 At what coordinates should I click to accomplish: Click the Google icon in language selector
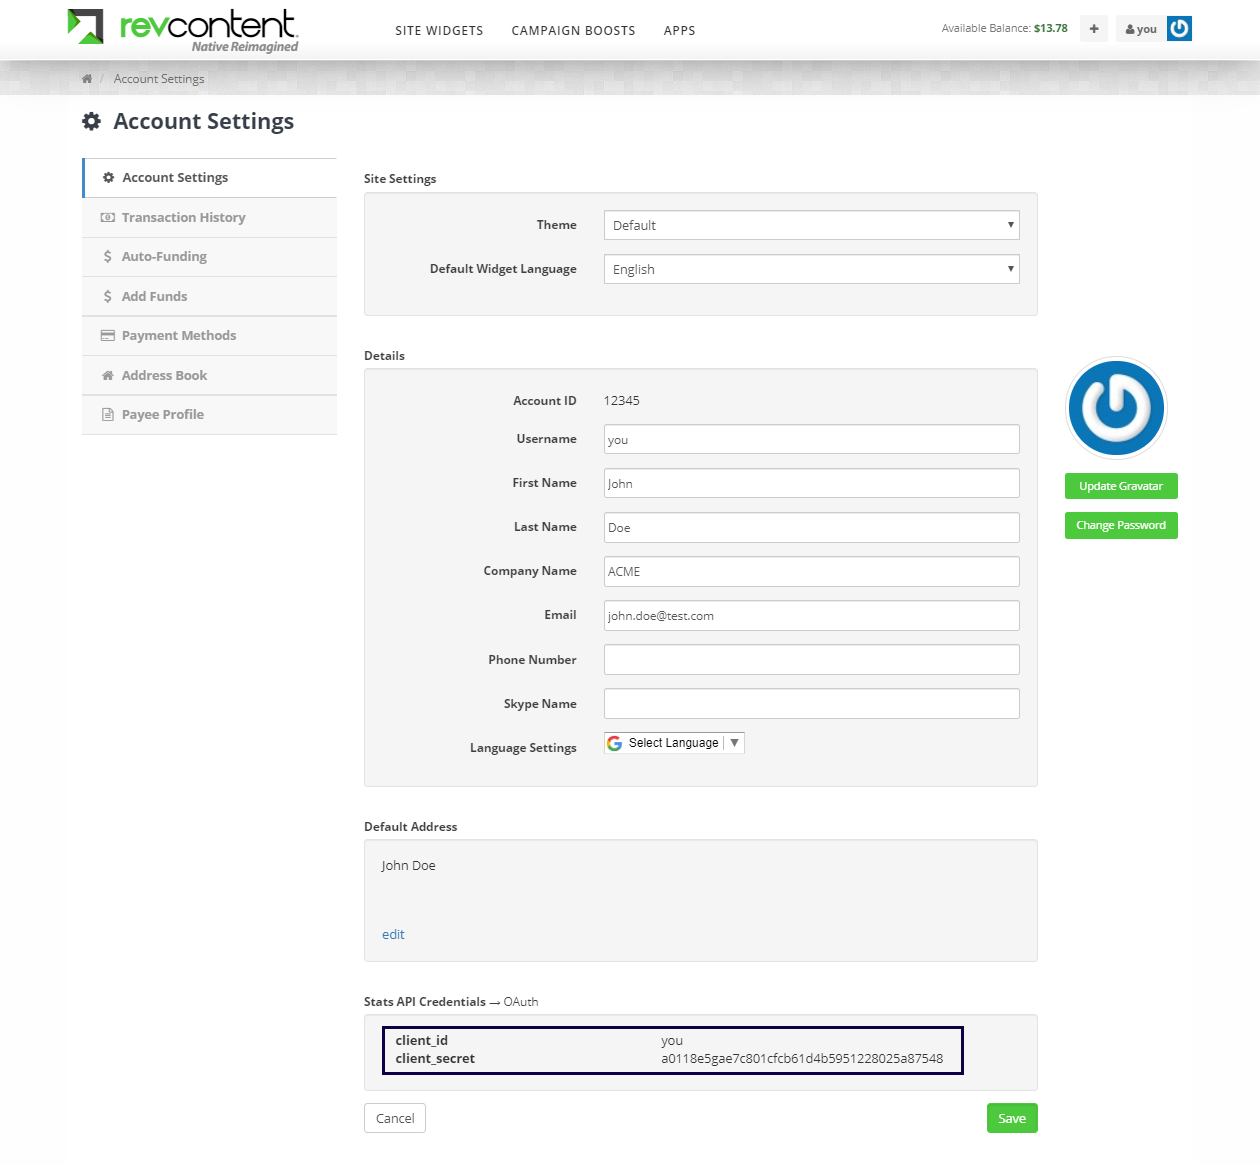[615, 743]
